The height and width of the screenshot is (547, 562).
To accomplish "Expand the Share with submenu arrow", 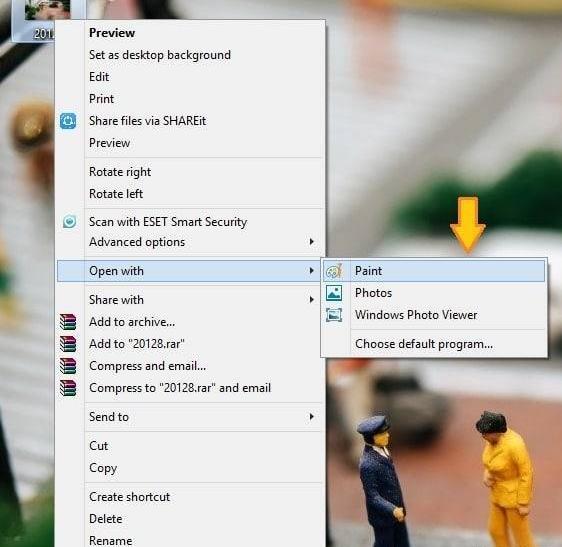I will pos(311,300).
